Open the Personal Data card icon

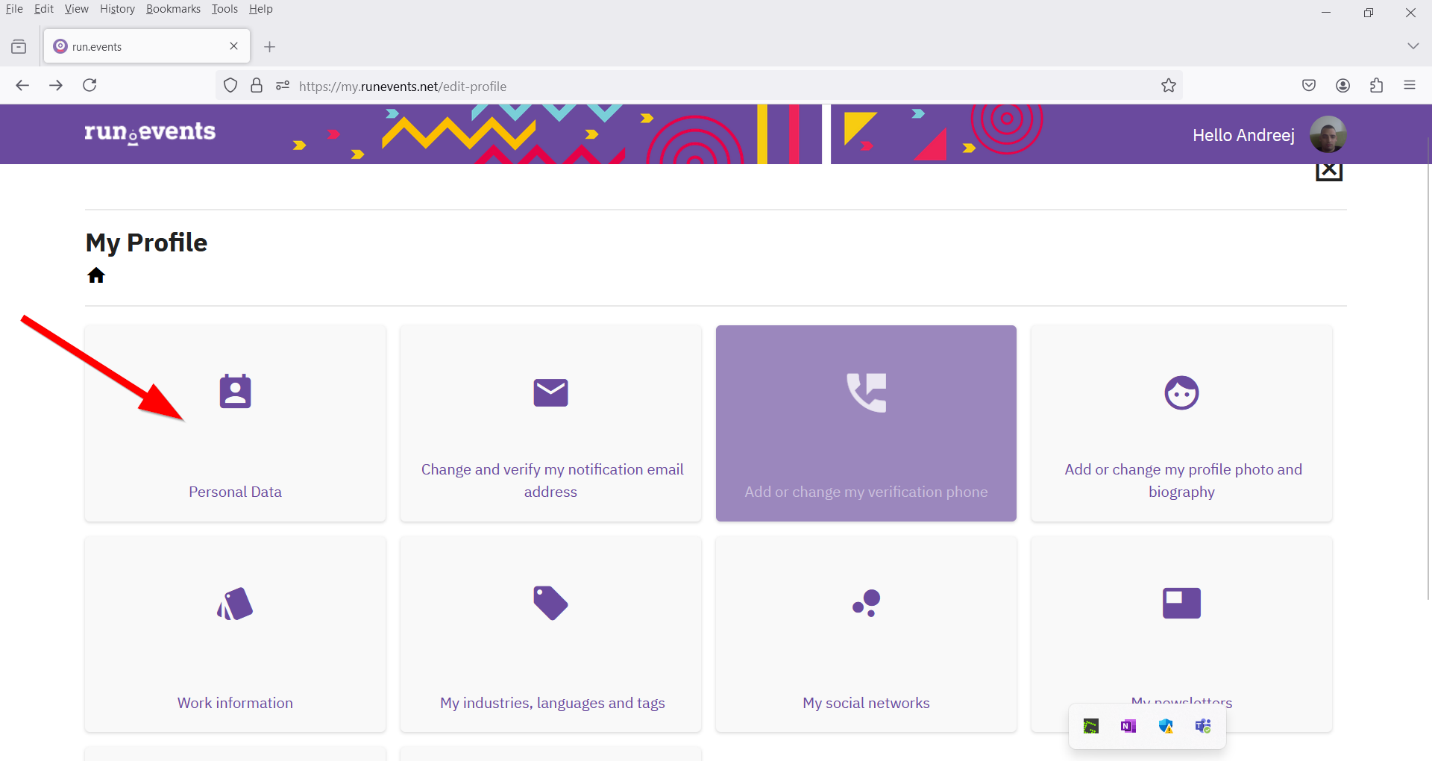(235, 392)
